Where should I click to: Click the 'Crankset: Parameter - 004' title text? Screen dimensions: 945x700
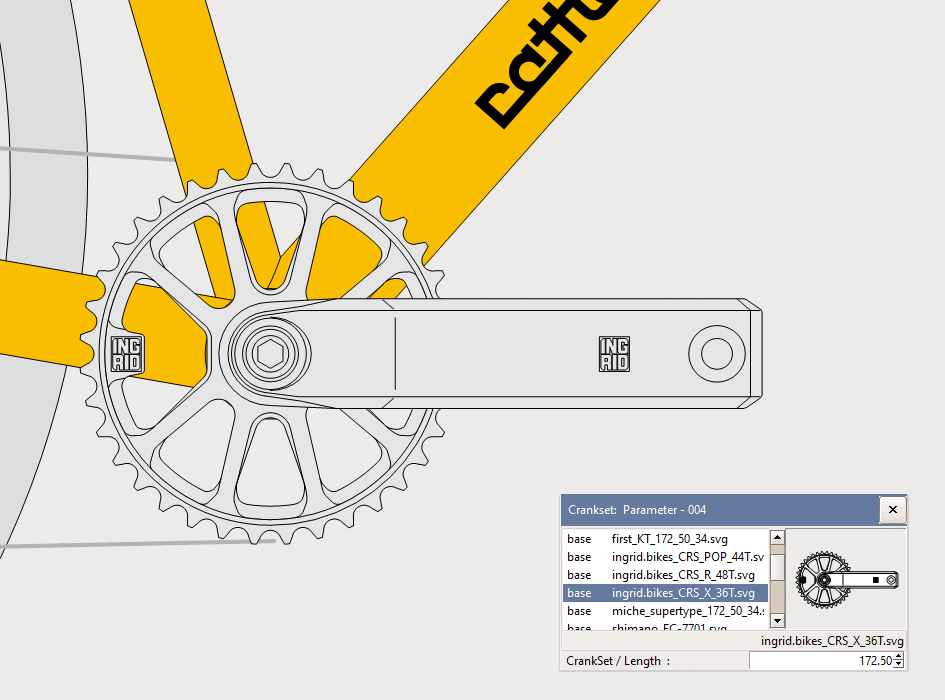(x=637, y=510)
